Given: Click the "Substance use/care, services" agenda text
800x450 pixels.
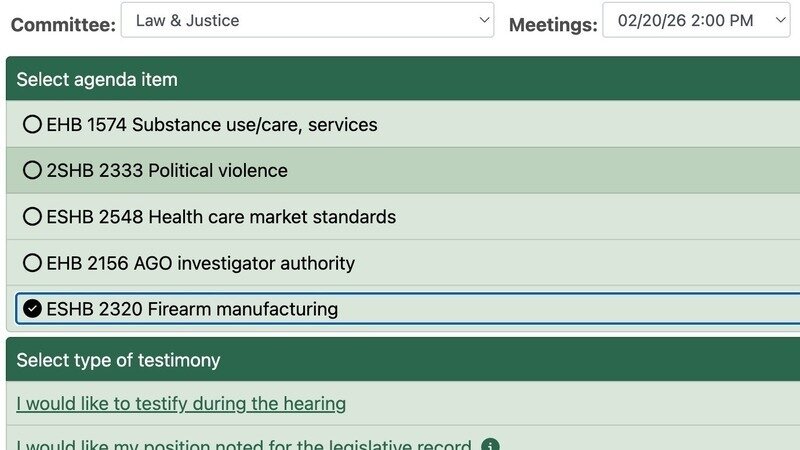Looking at the screenshot, I should point(254,125).
